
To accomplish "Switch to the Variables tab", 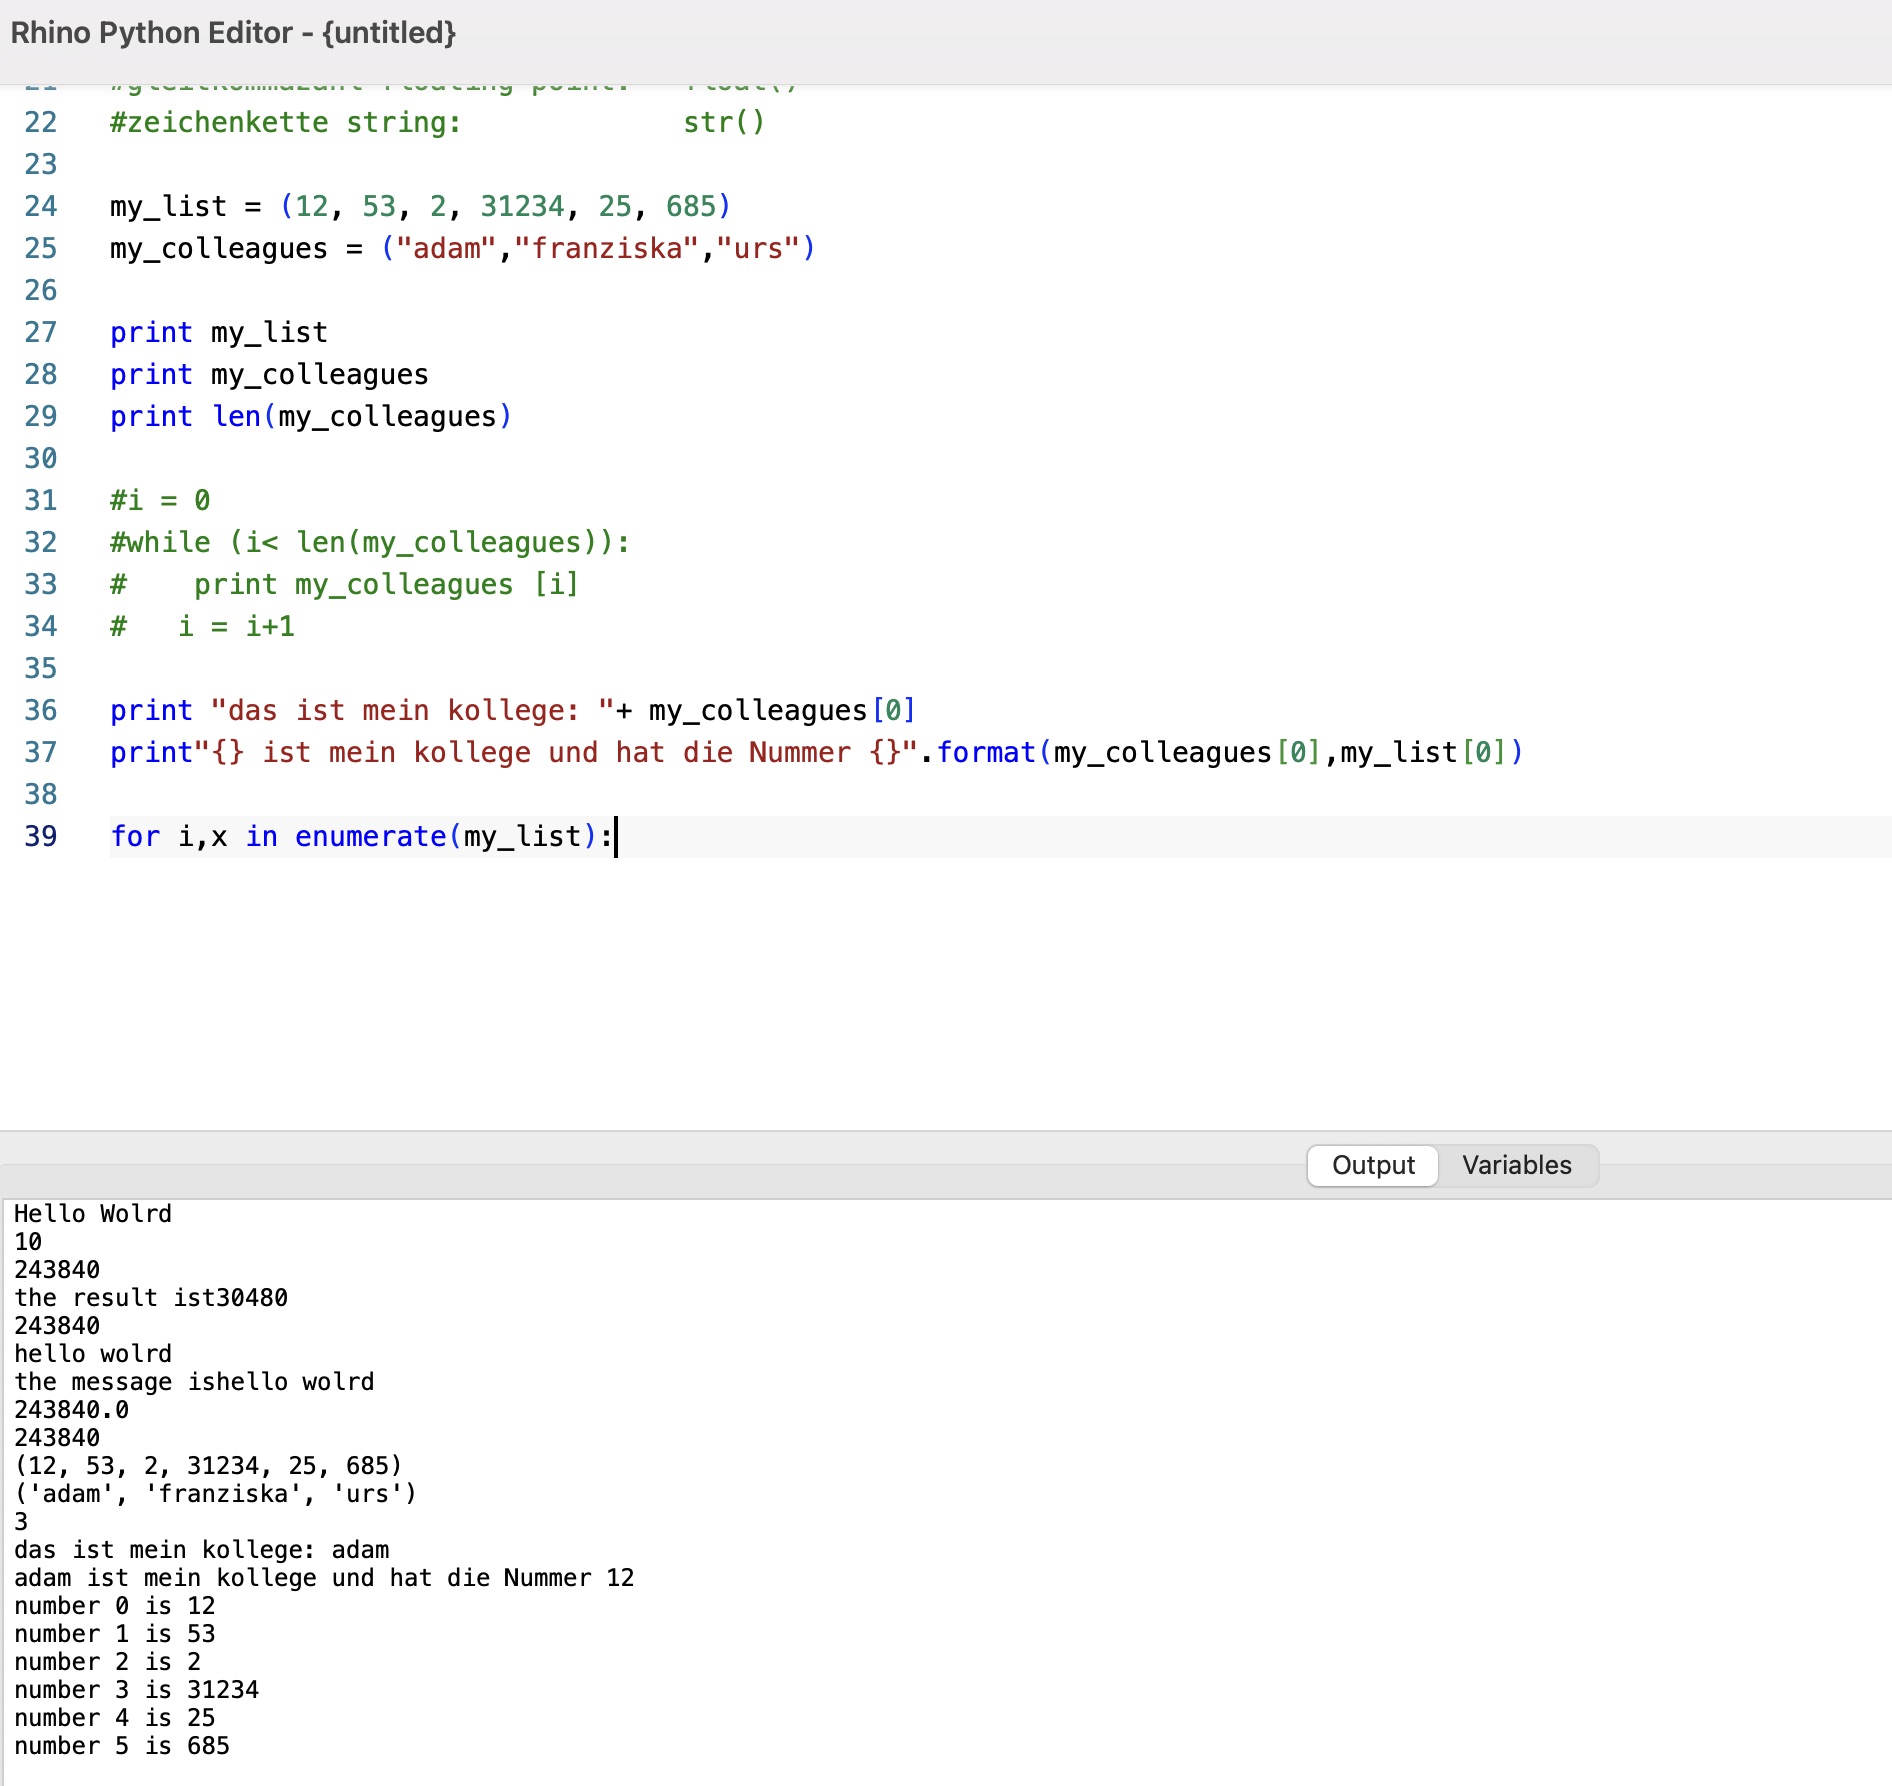I will click(x=1516, y=1165).
